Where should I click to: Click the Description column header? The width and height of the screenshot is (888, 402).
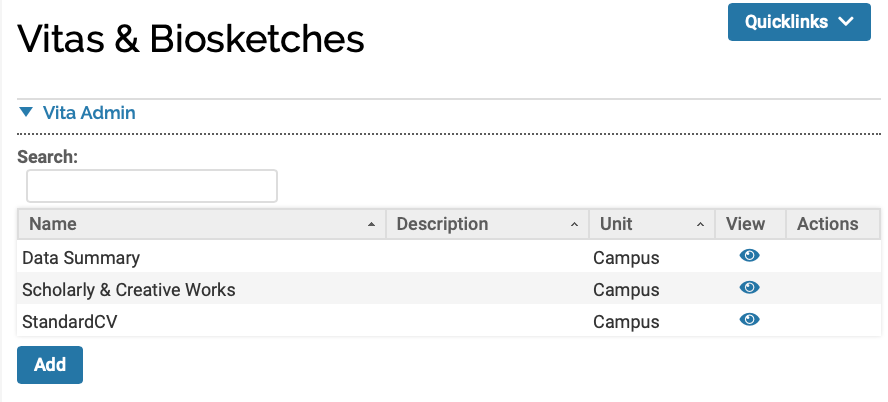(442, 224)
